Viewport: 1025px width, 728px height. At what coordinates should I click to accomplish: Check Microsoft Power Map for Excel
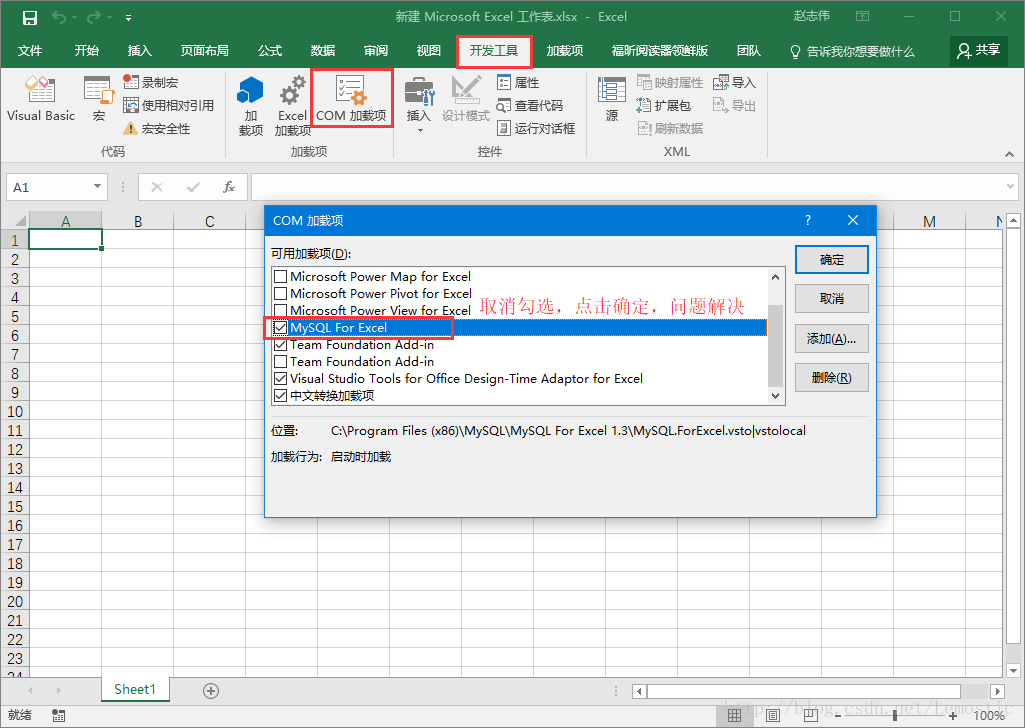pyautogui.click(x=280, y=276)
